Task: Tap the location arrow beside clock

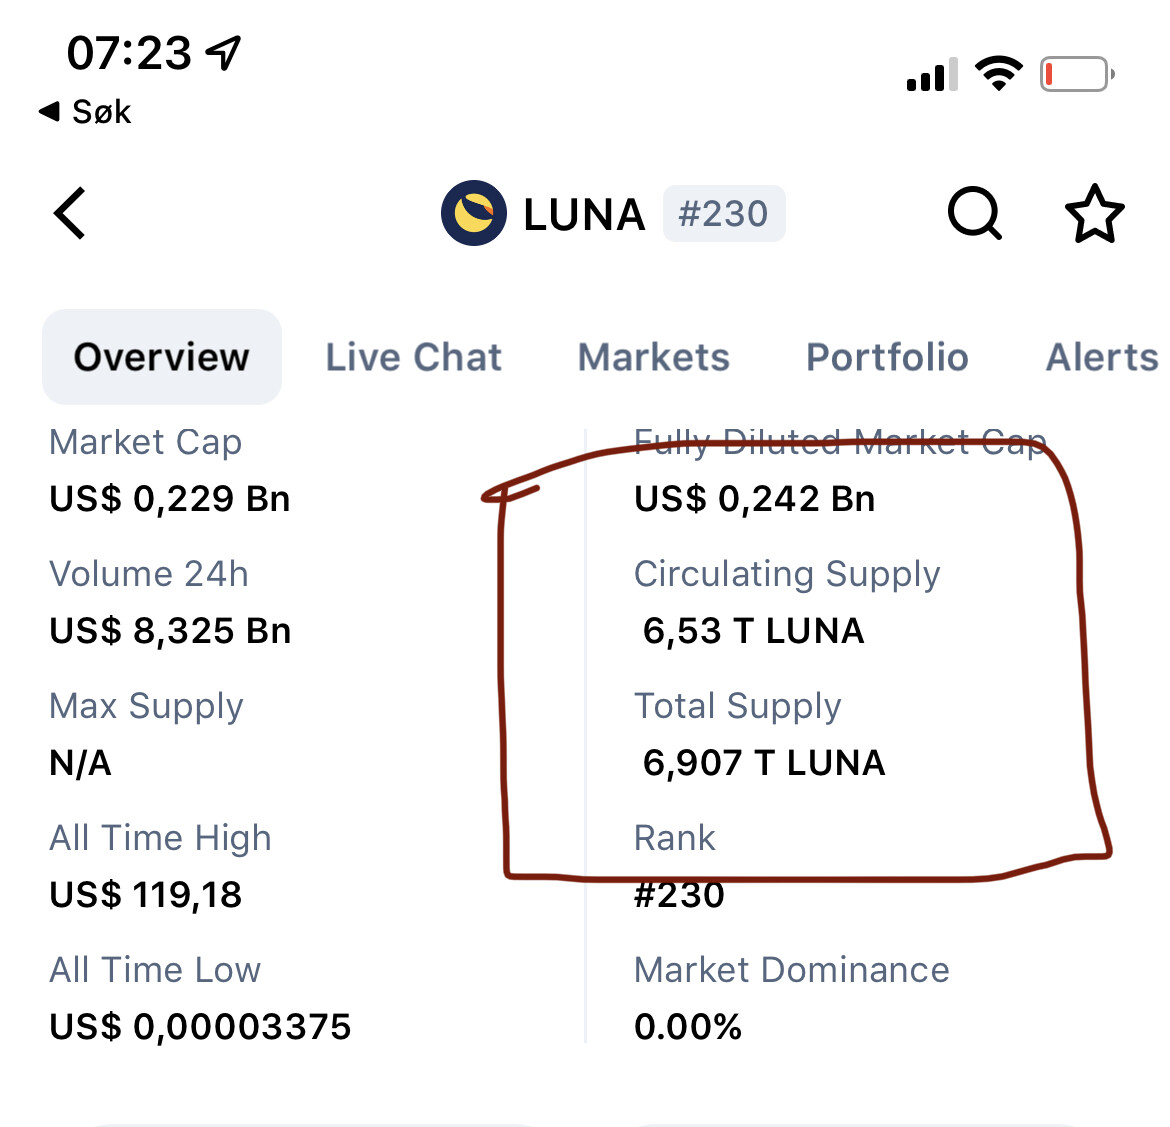Action: [224, 53]
